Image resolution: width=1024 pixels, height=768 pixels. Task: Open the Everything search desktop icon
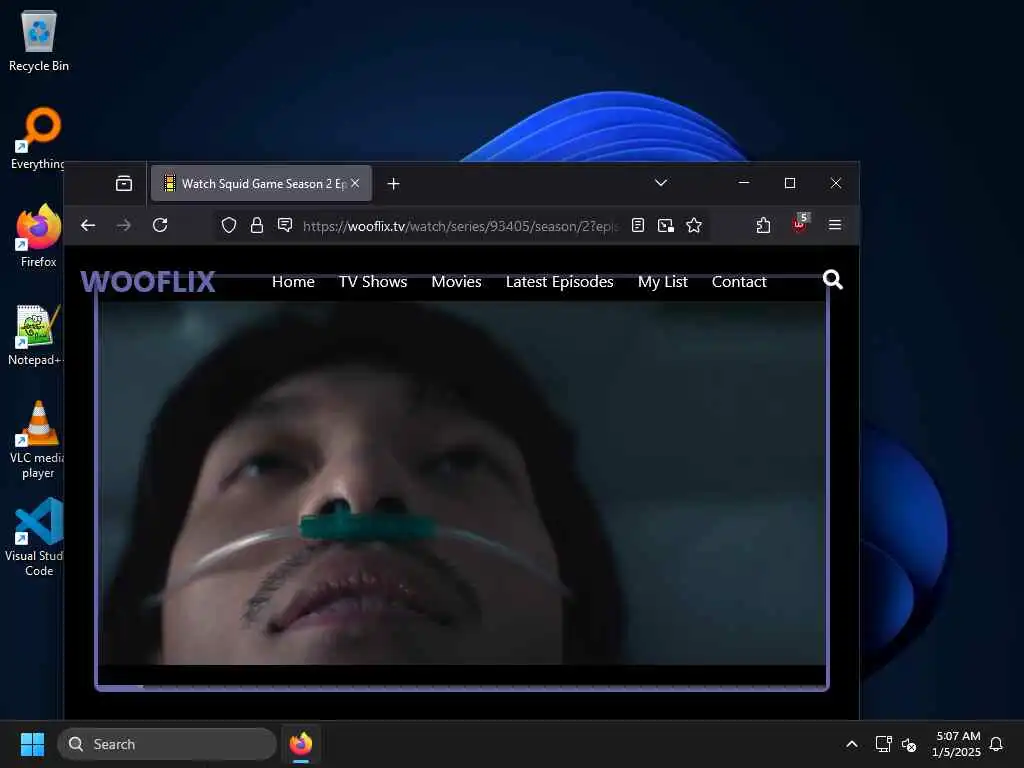[38, 138]
